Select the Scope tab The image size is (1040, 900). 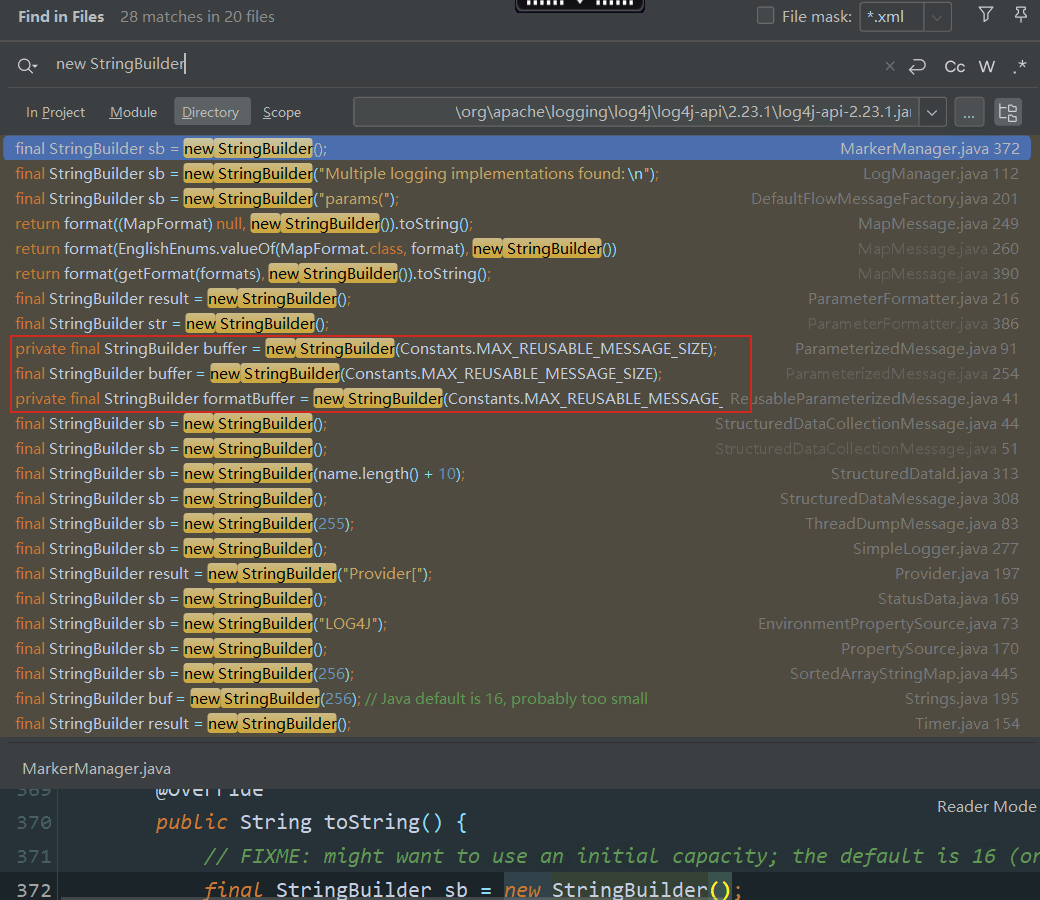[282, 112]
